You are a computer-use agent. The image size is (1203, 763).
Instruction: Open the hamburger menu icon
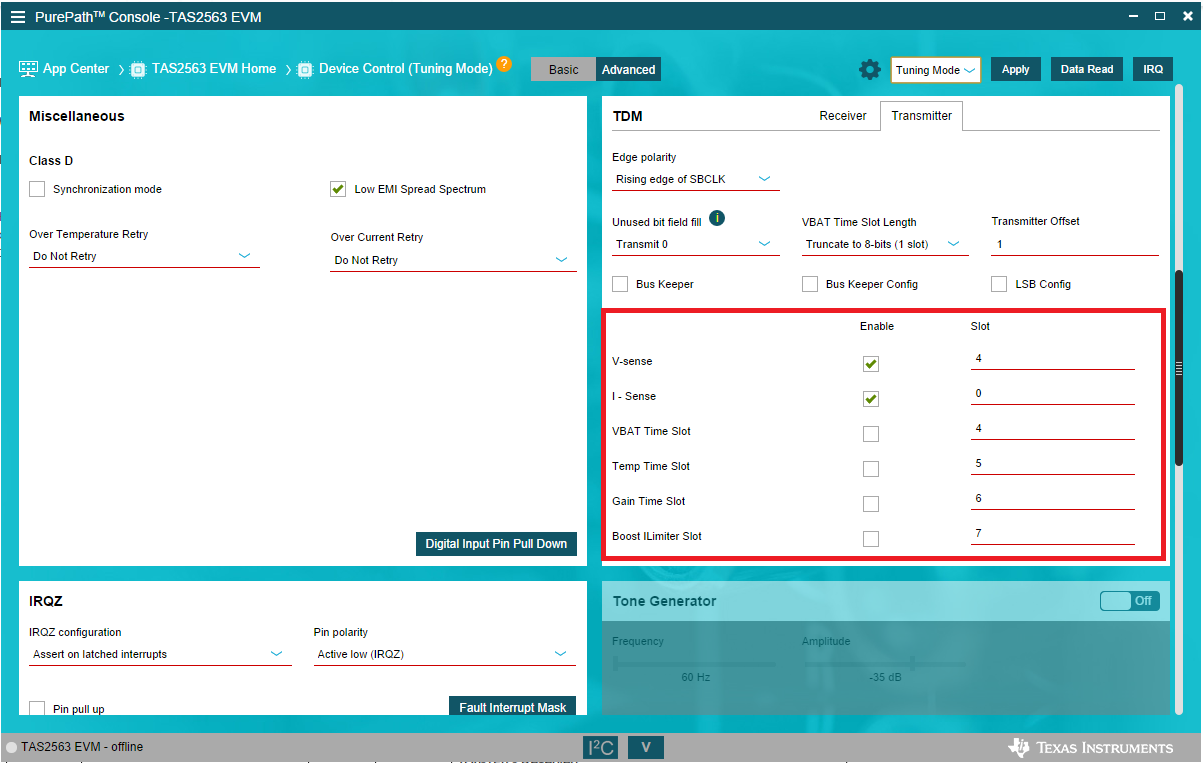pyautogui.click(x=18, y=17)
